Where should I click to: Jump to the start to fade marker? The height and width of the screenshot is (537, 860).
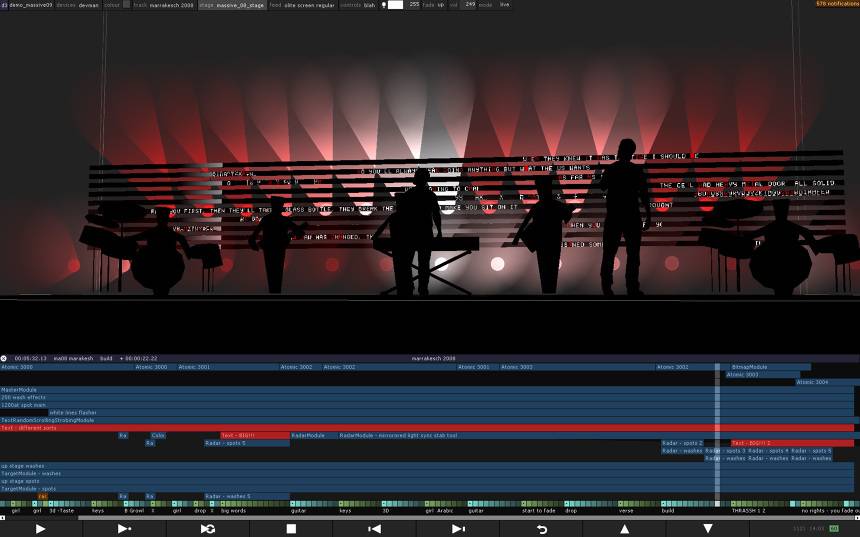point(539,511)
